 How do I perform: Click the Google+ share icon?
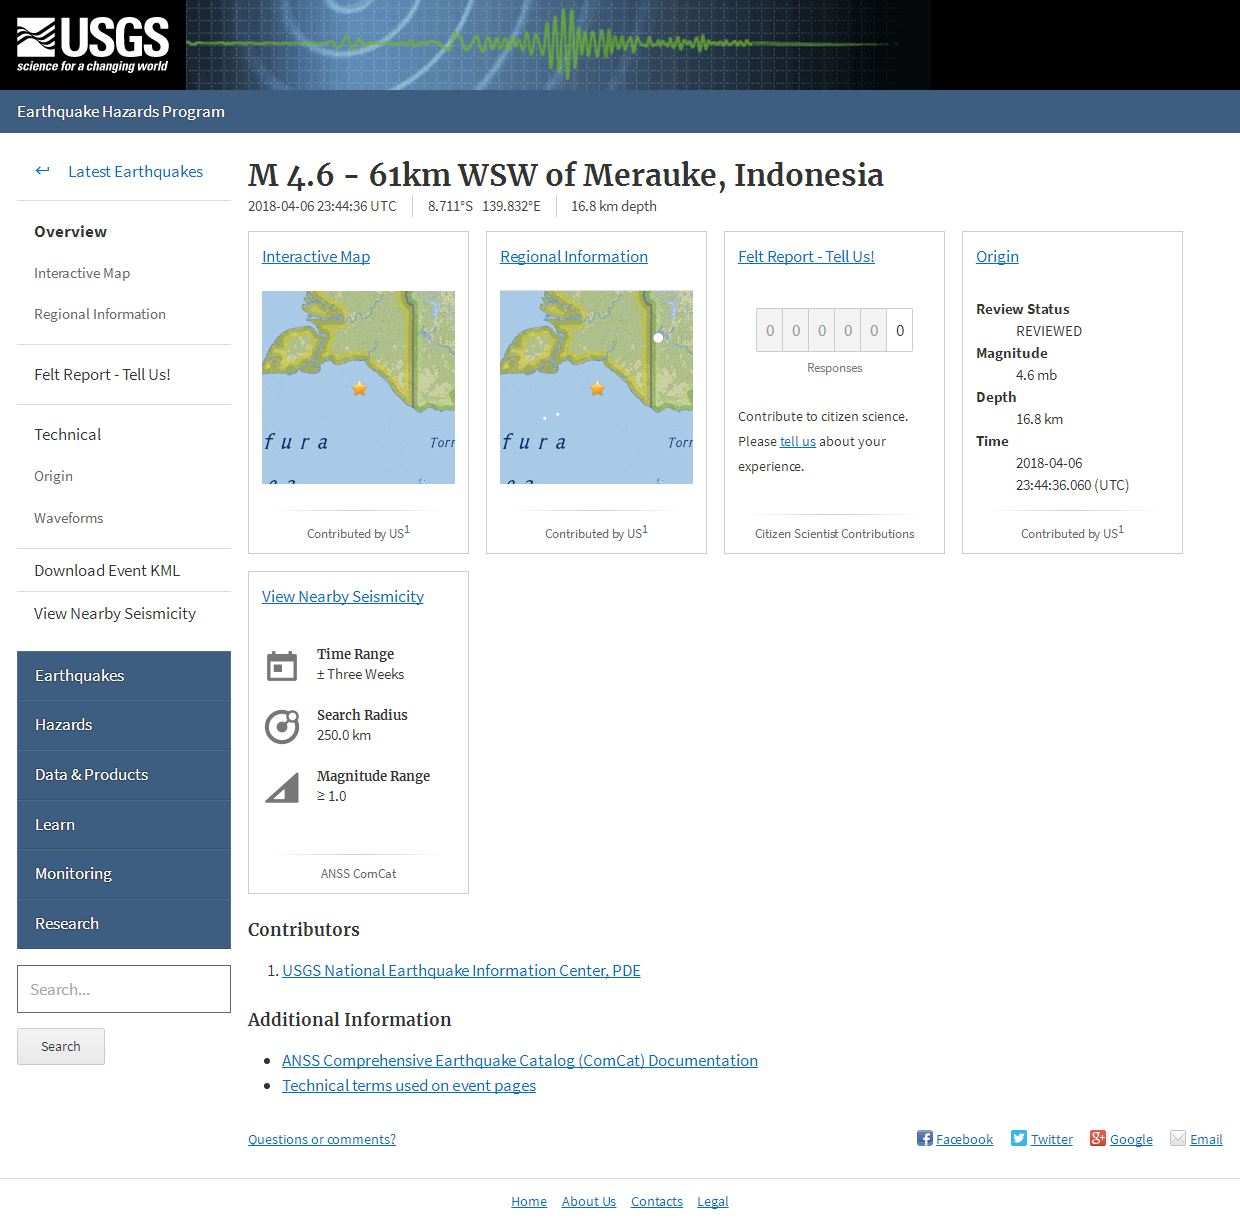[x=1096, y=1138]
